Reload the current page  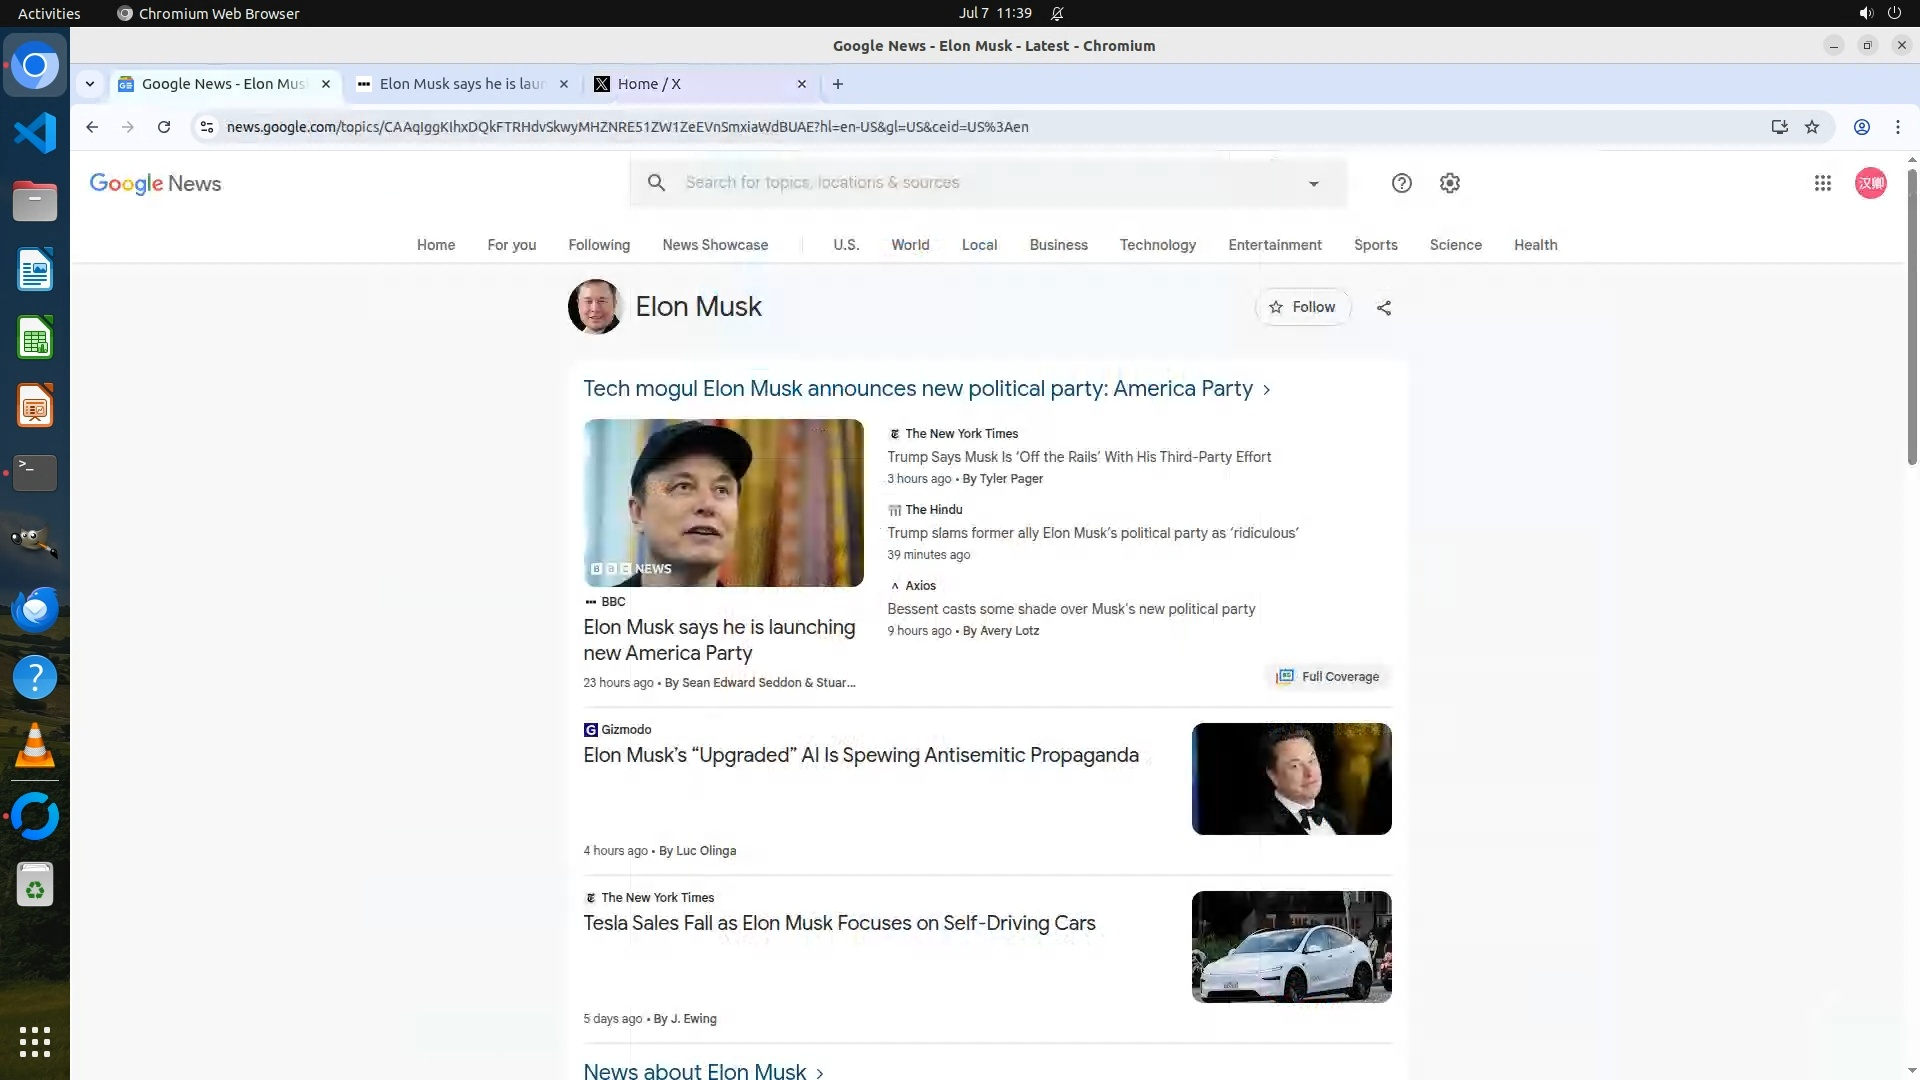[x=164, y=127]
